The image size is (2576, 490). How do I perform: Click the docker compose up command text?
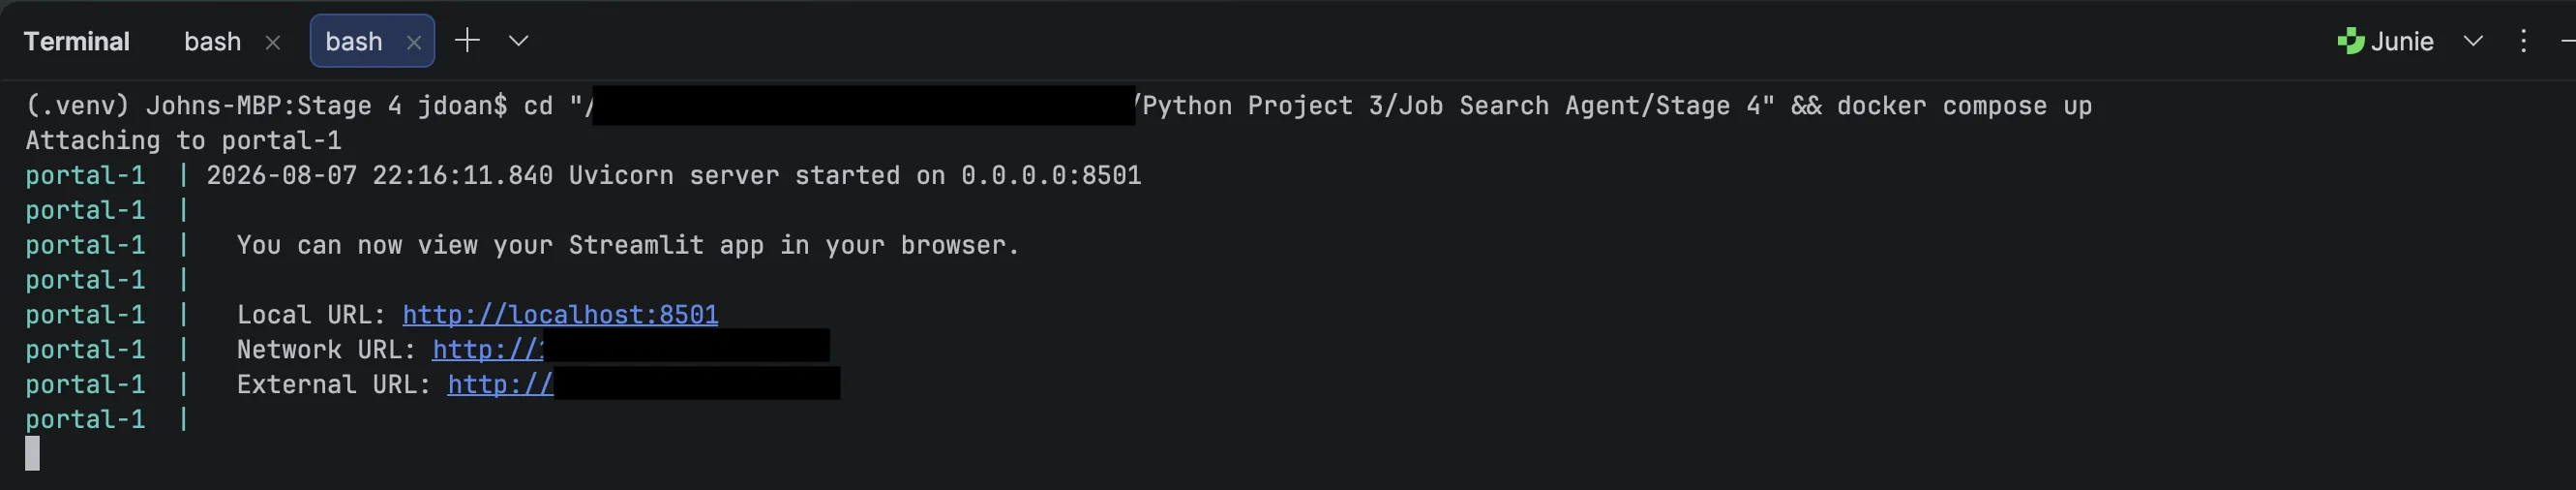click(x=1964, y=106)
